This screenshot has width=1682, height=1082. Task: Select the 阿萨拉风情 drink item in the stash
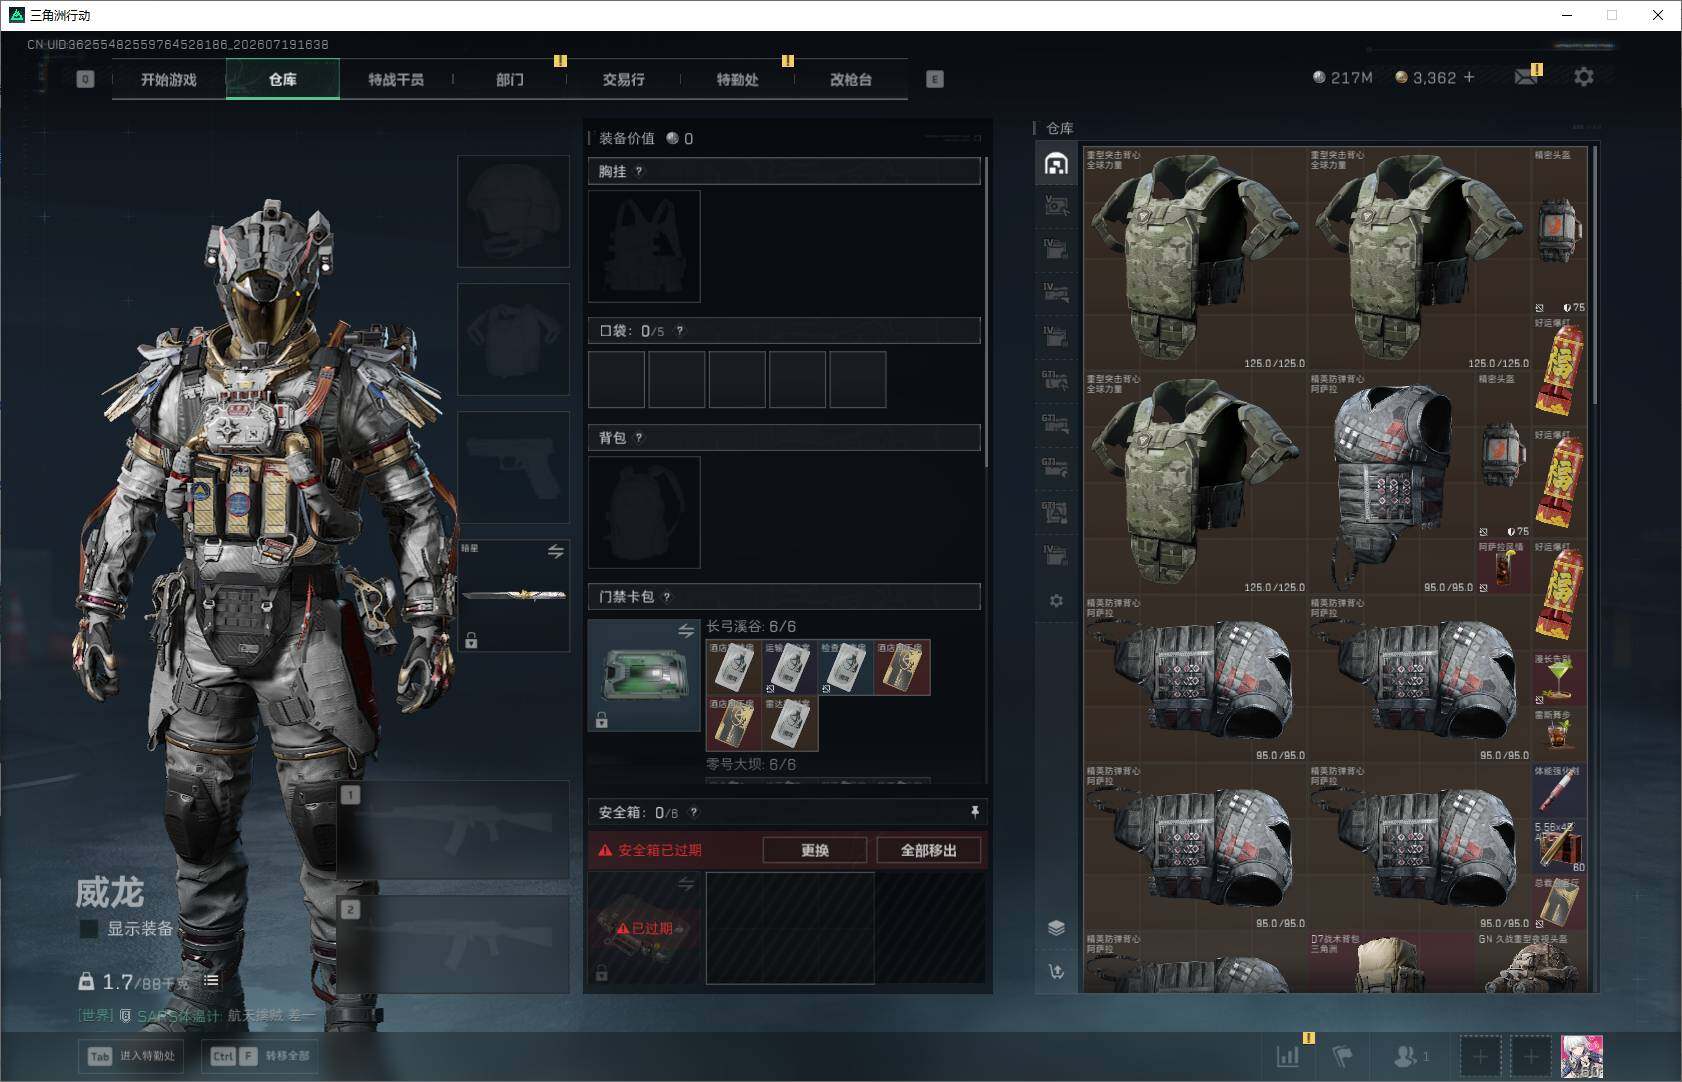tap(1503, 568)
